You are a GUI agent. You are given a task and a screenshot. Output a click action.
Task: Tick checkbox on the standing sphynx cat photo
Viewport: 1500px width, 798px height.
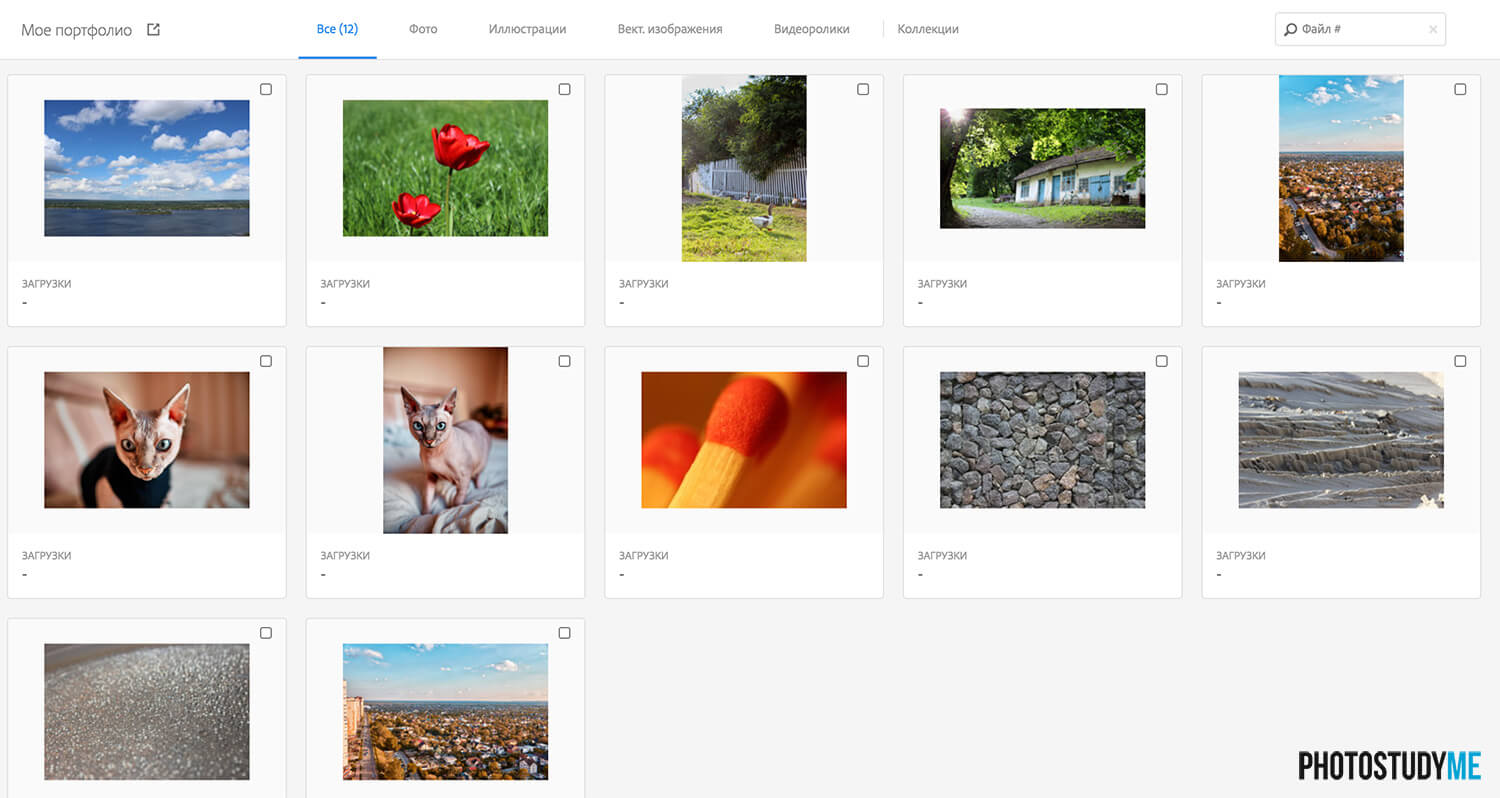[x=564, y=361]
